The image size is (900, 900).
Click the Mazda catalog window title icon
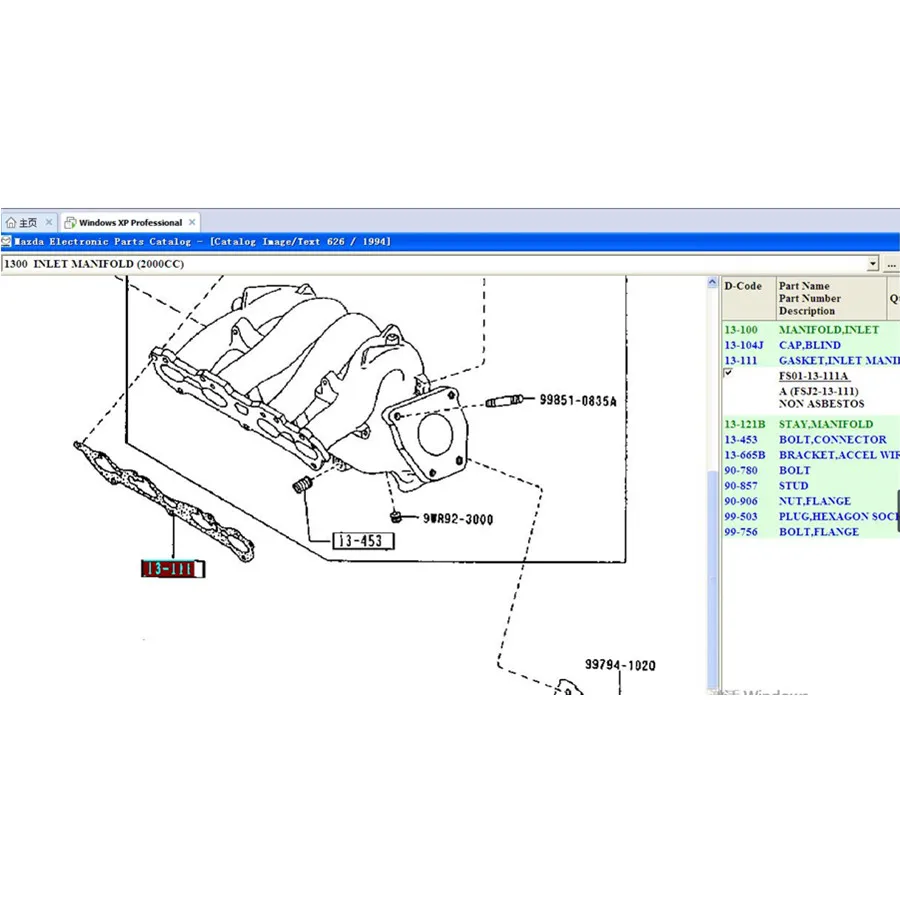coord(6,242)
